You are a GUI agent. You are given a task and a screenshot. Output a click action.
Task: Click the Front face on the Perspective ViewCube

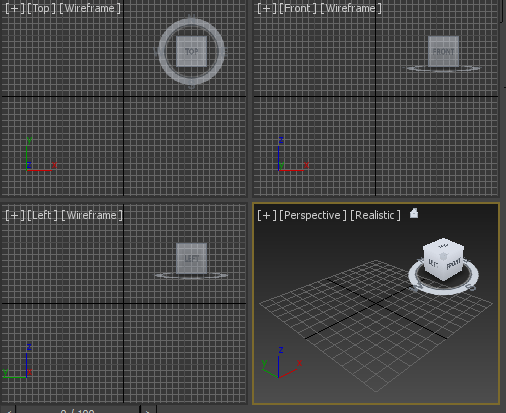click(454, 265)
